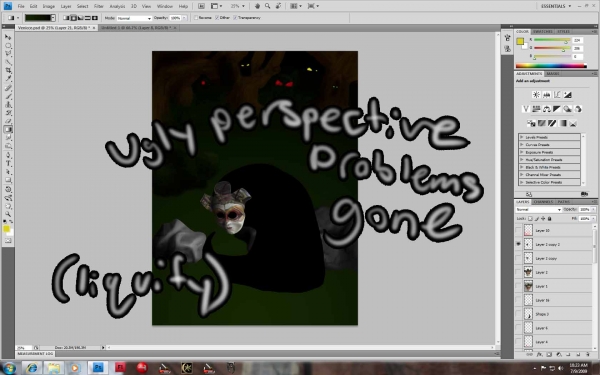This screenshot has height=375, width=600.
Task: Enable the Reverse gradient checkbox
Action: (x=196, y=18)
